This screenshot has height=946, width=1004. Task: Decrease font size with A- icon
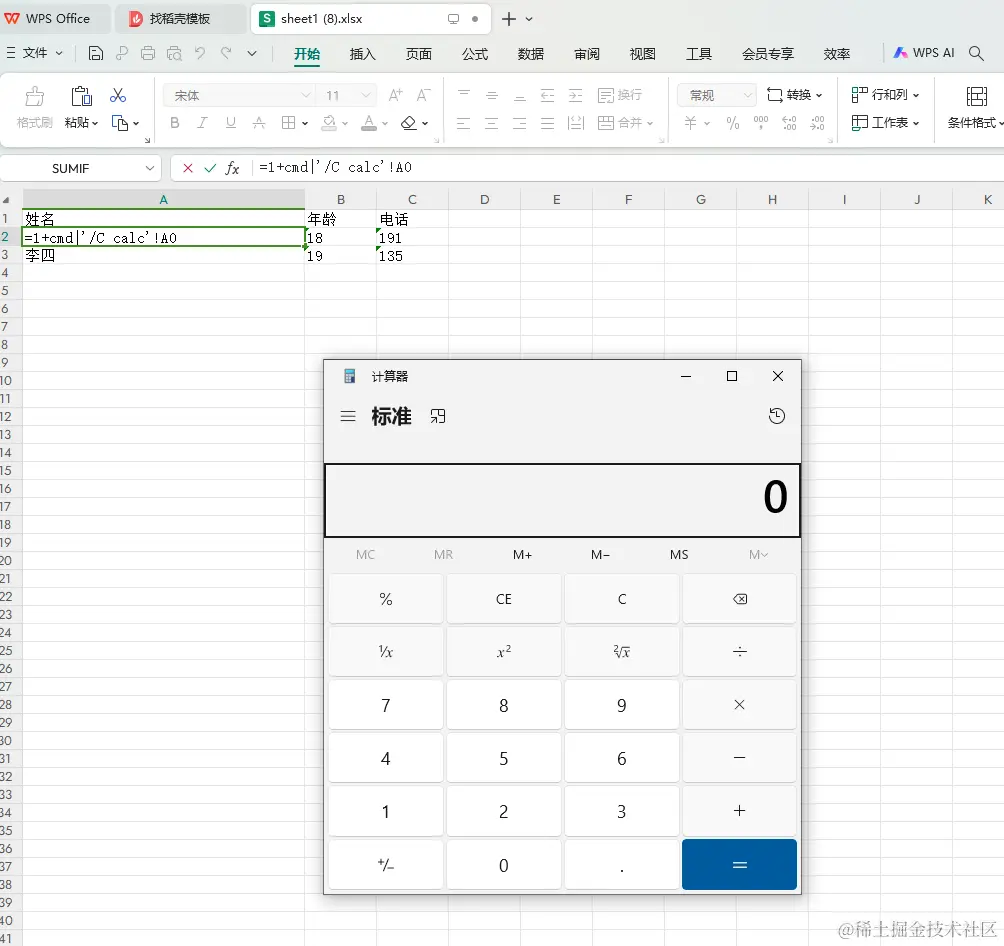coord(423,95)
